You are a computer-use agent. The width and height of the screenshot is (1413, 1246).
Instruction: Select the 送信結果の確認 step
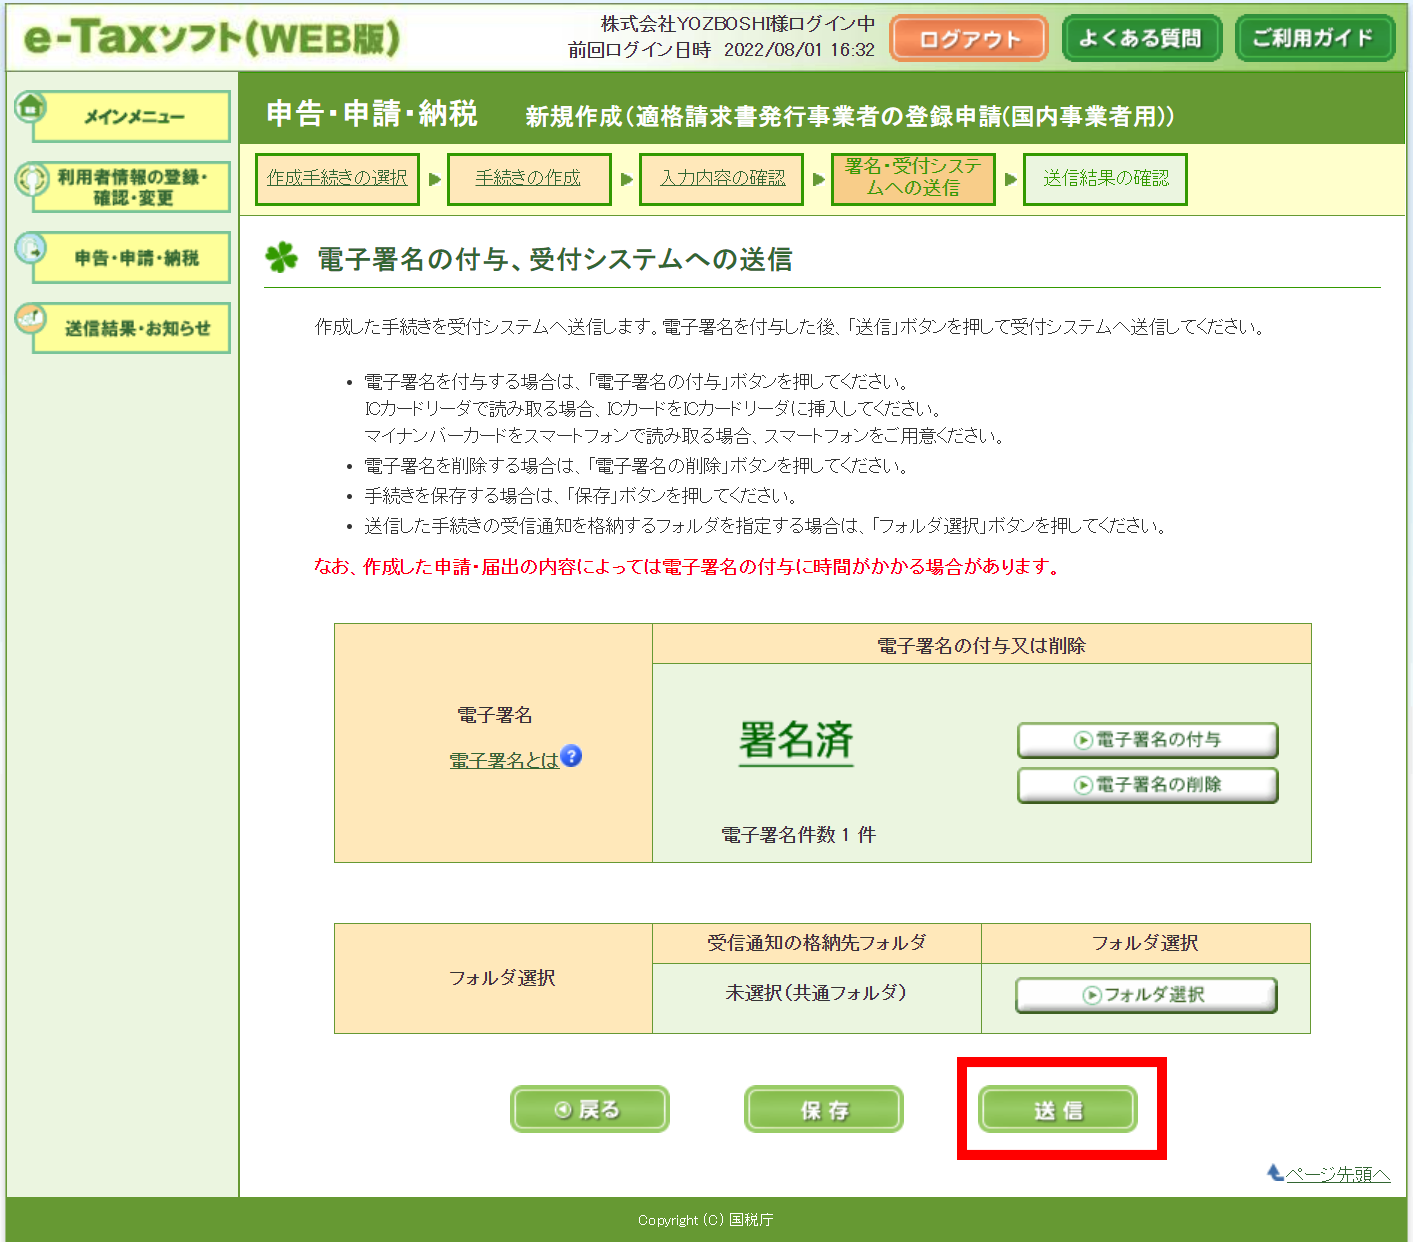(1105, 178)
